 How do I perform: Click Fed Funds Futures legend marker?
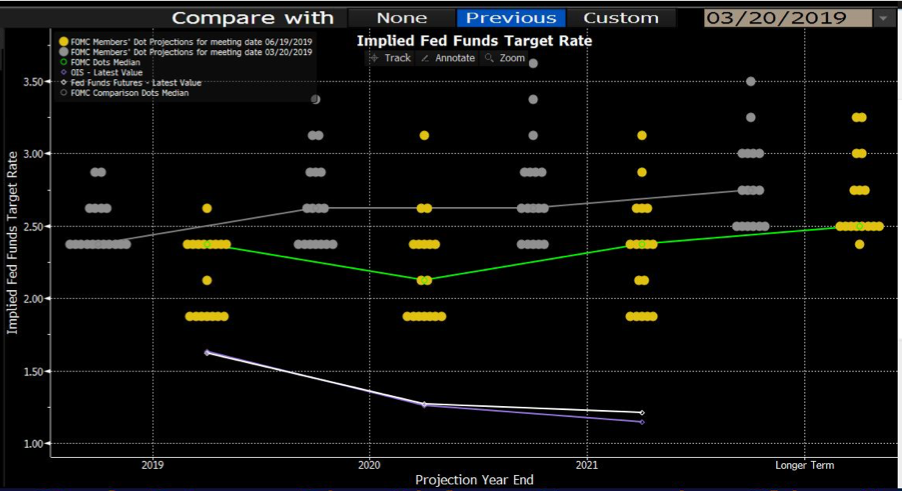point(63,82)
